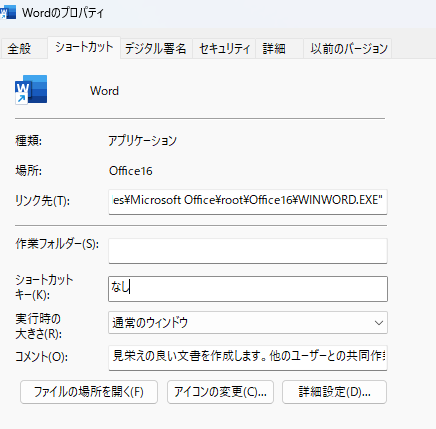This screenshot has height=429, width=436.
Task: Open the 以前のバージョン tab
Action: click(x=347, y=49)
